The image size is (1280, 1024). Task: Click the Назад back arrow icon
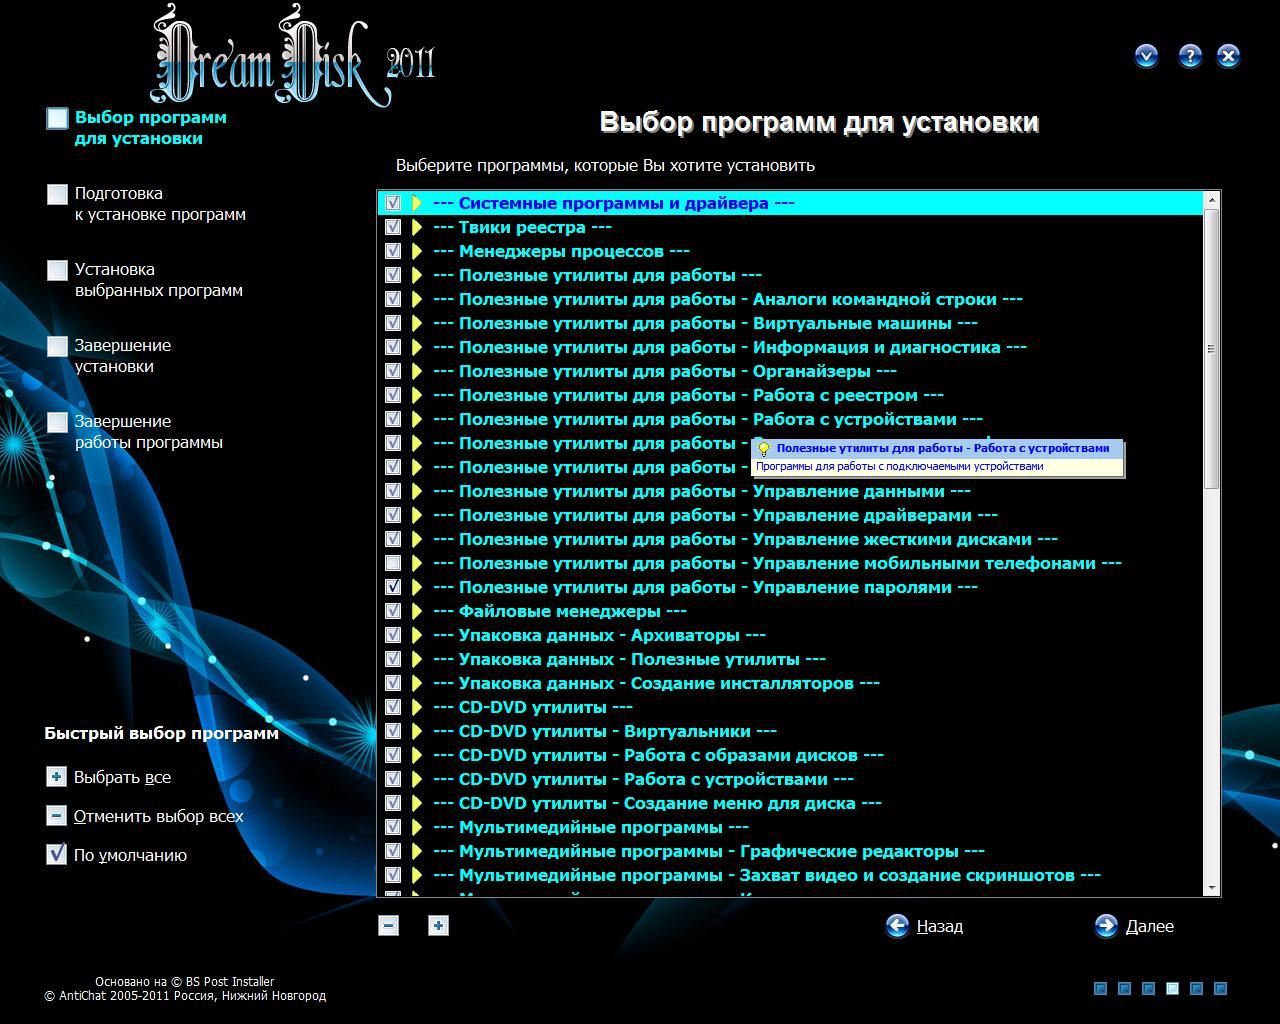[x=897, y=926]
